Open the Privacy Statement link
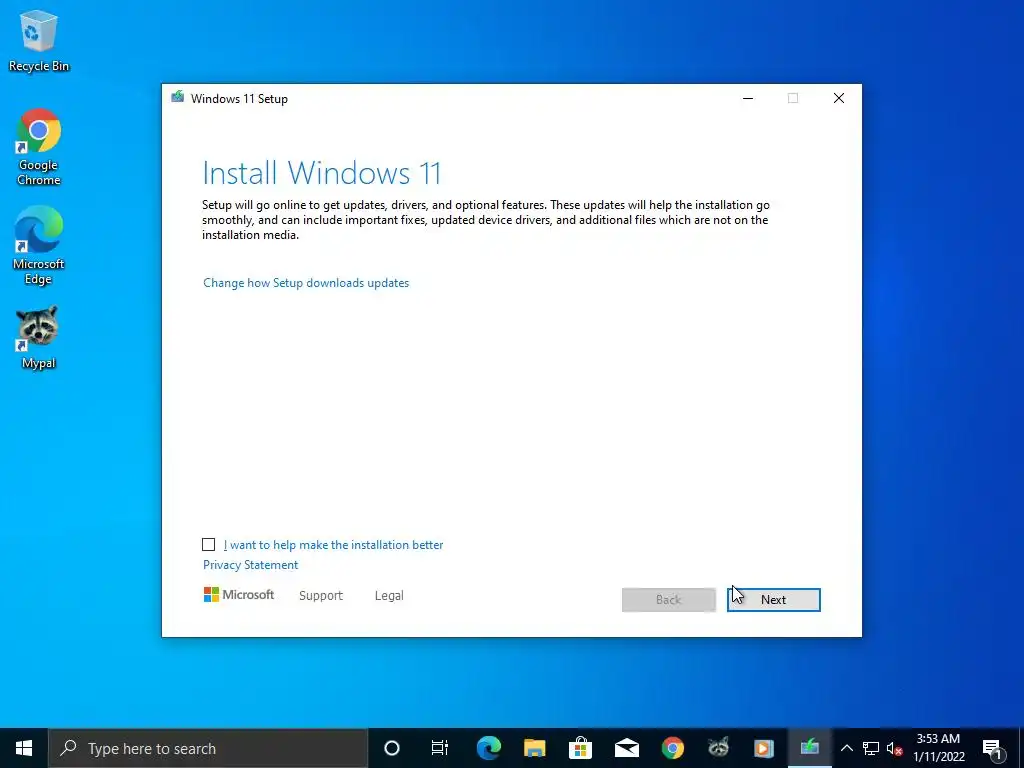This screenshot has height=768, width=1024. click(250, 565)
